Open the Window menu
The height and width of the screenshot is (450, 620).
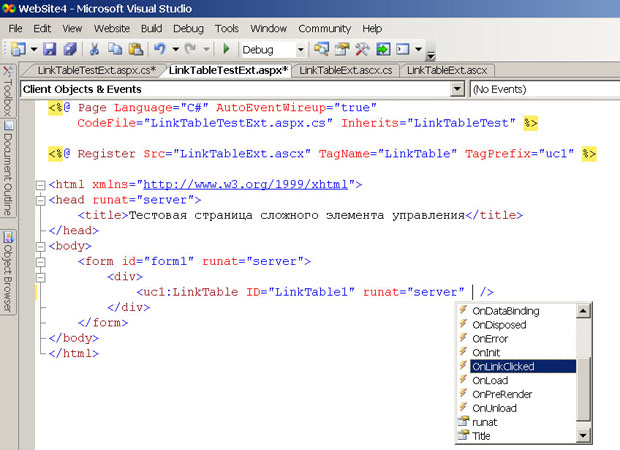(x=268, y=28)
